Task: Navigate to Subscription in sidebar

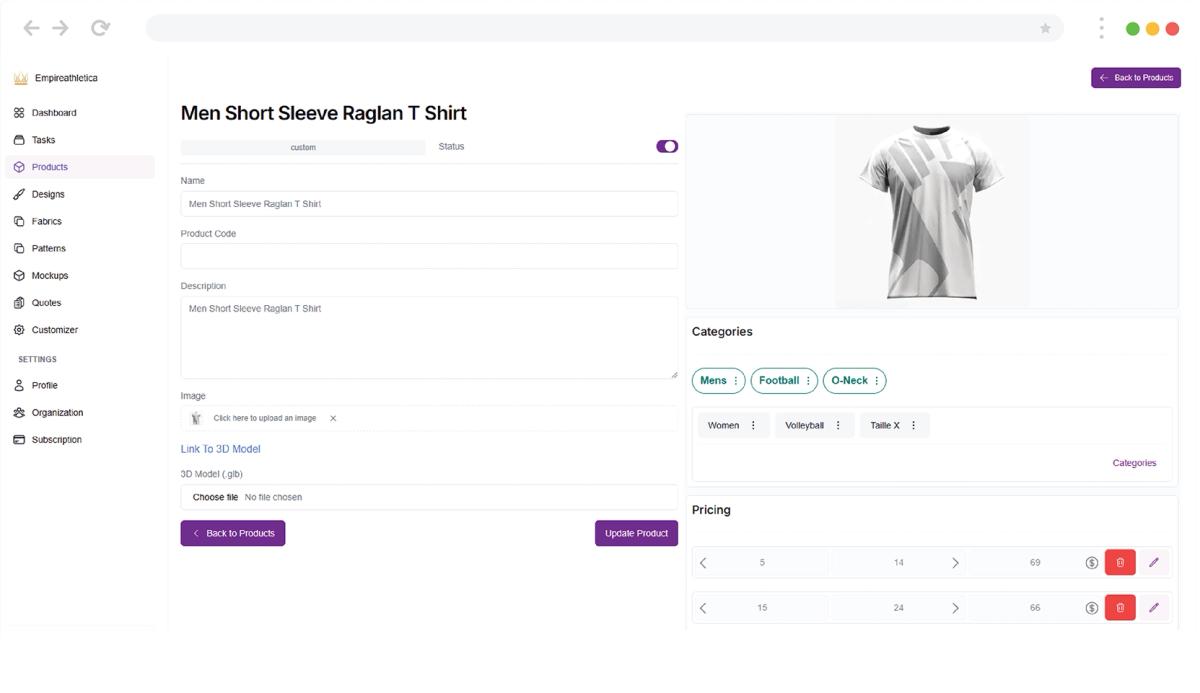Action: pos(19,439)
